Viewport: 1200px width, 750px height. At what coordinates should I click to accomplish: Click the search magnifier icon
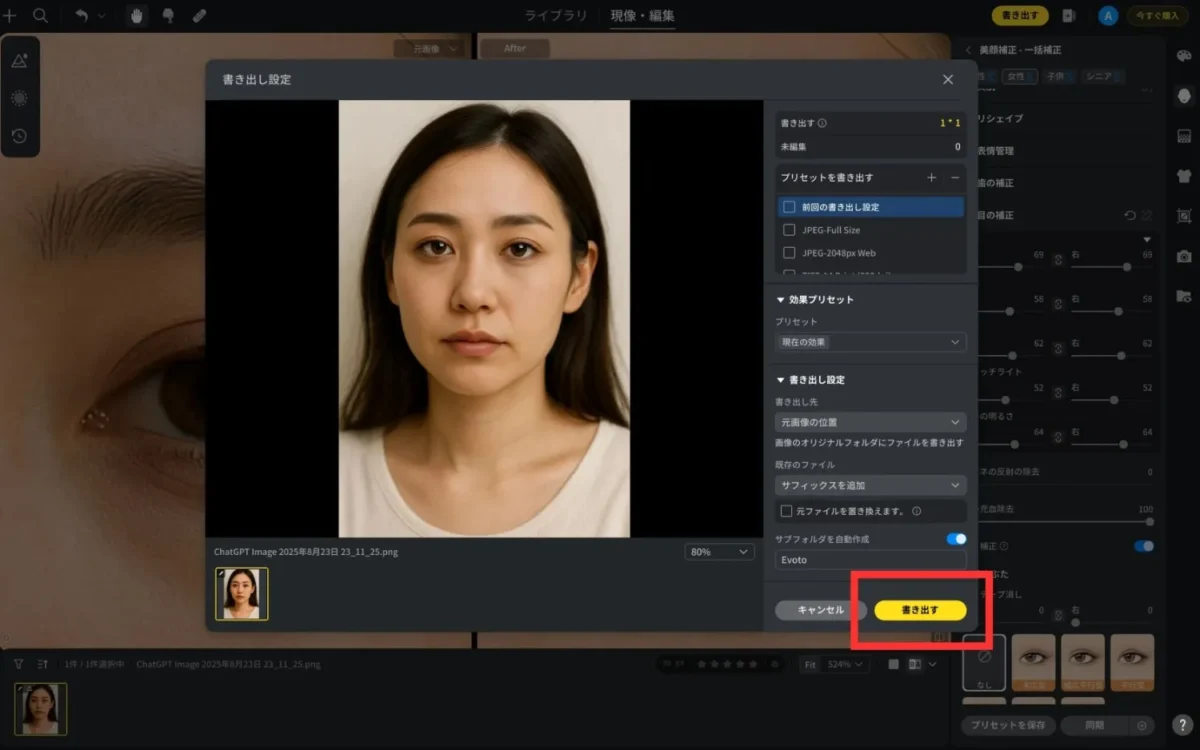(40, 16)
